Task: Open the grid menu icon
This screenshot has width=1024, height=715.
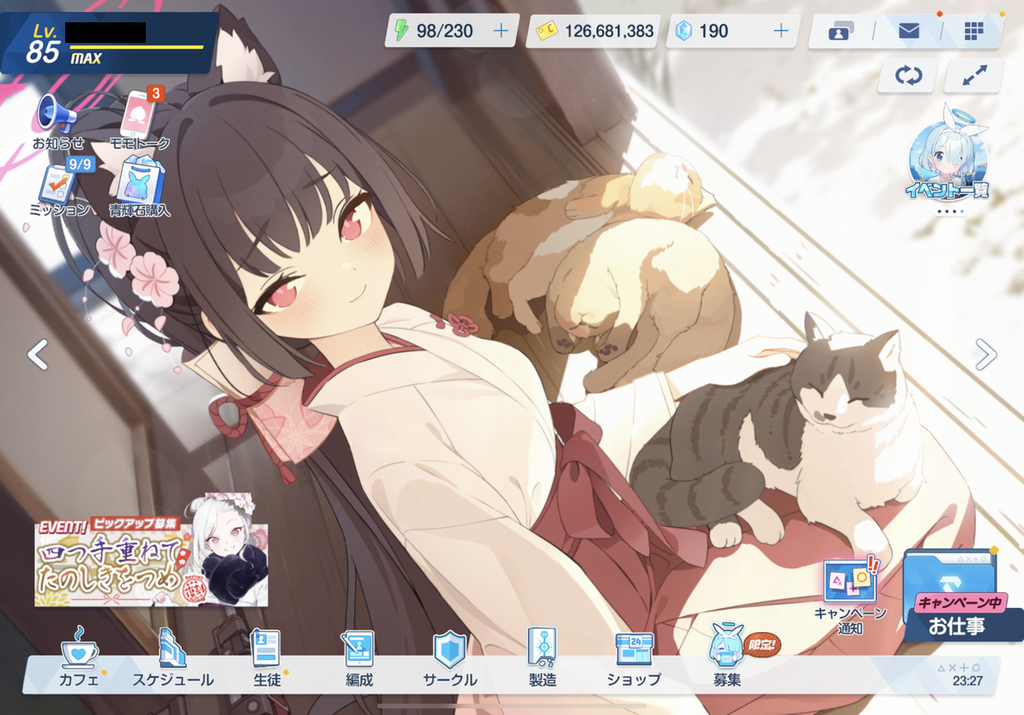Action: pos(974,30)
